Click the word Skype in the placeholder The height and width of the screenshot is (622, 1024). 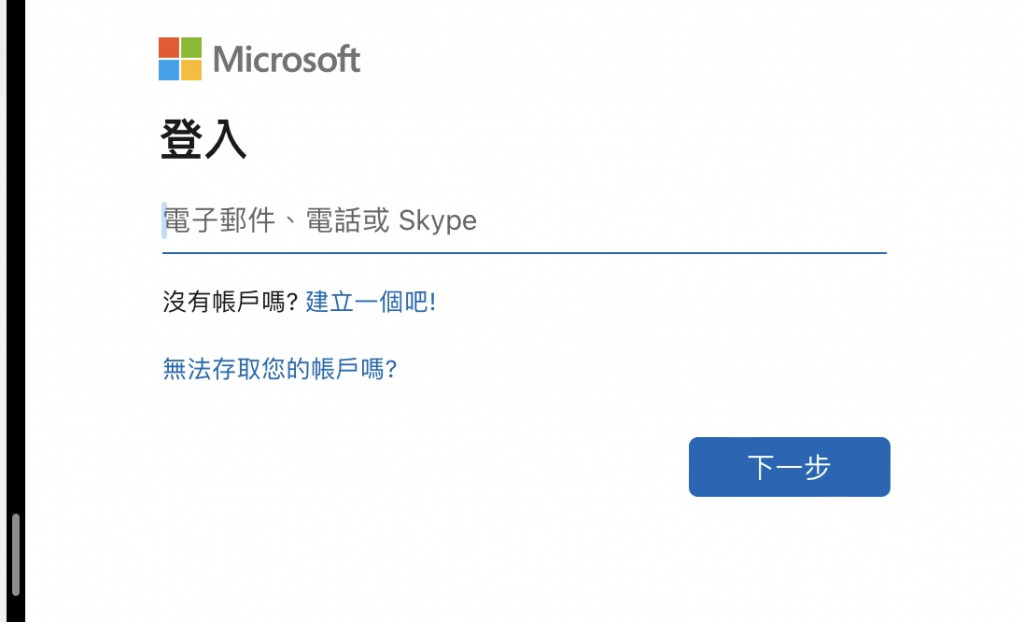(x=437, y=221)
